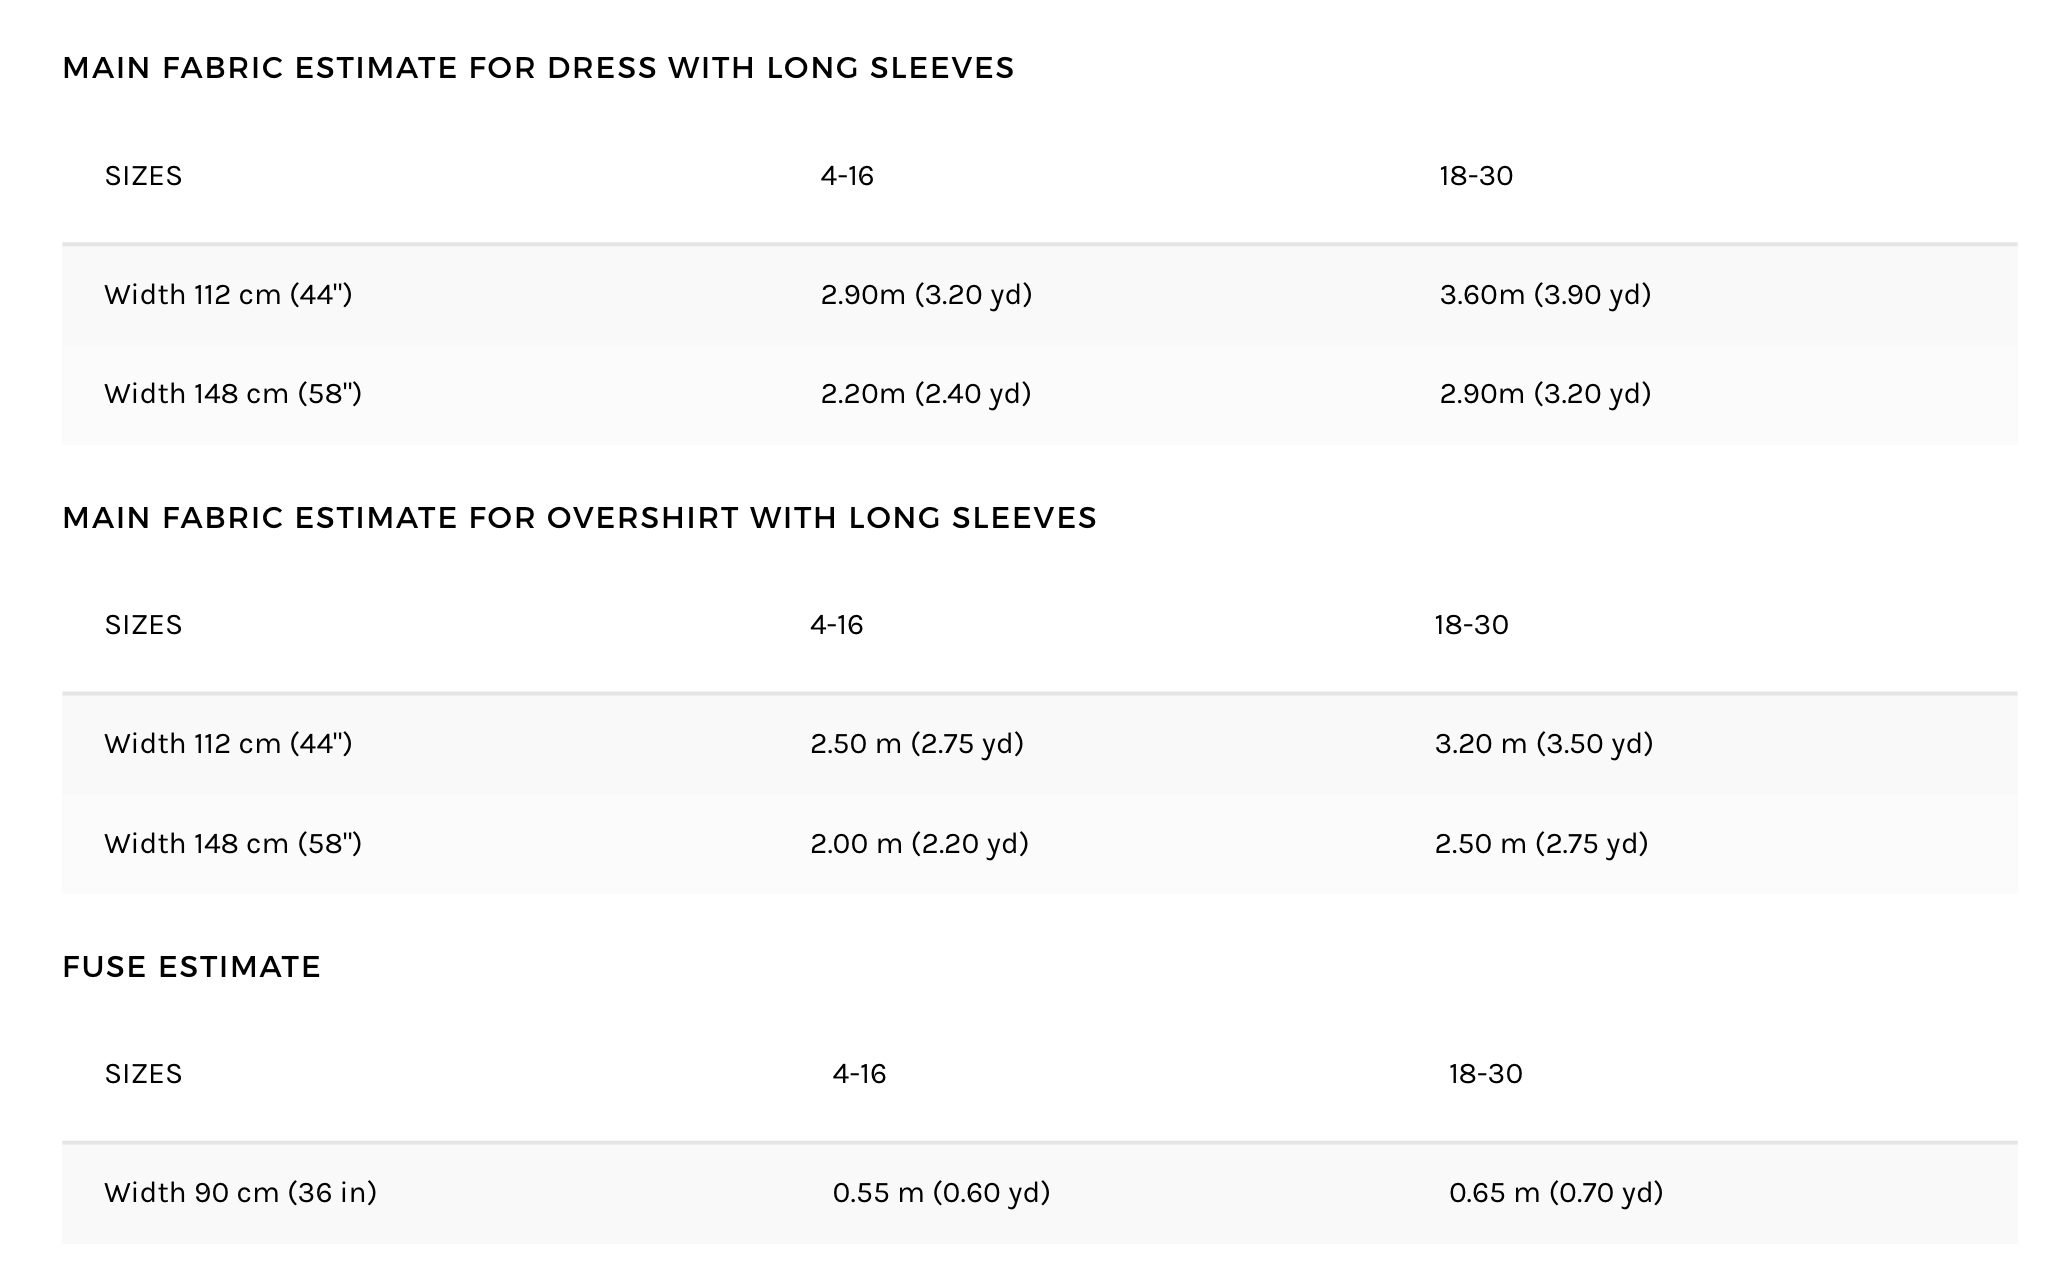Click the Fuse Estimate heading

pos(191,967)
